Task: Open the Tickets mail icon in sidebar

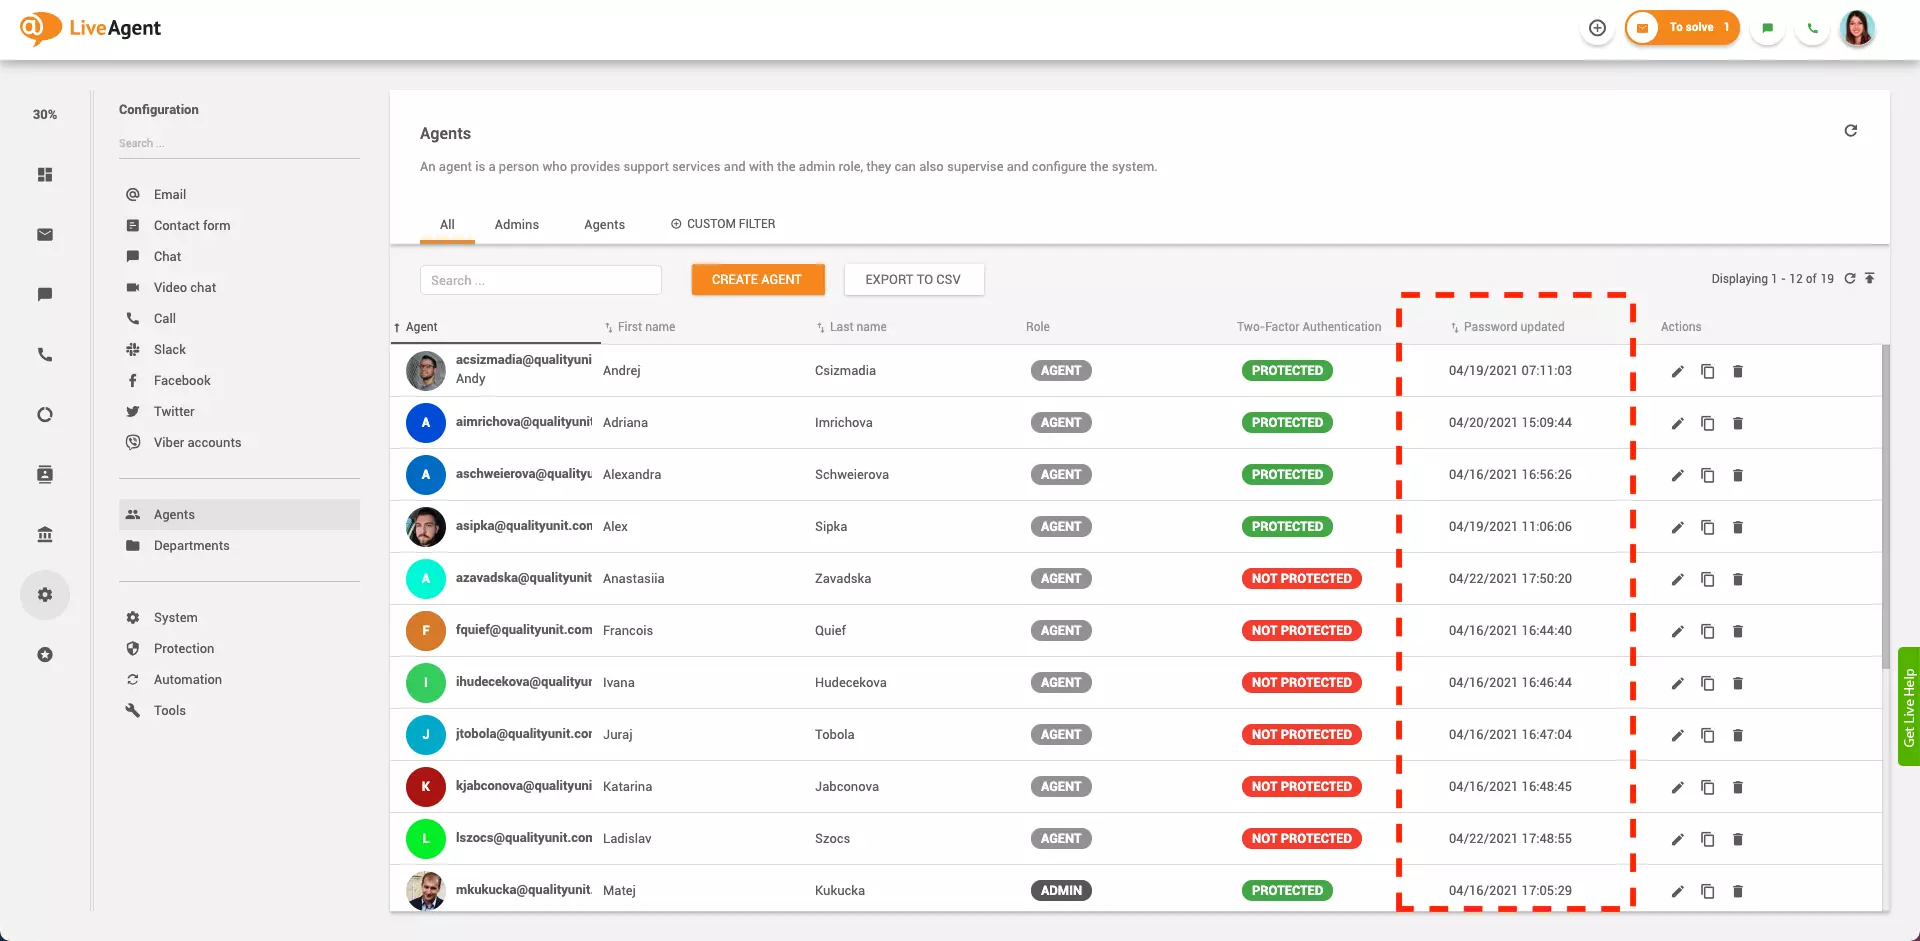Action: click(x=44, y=235)
